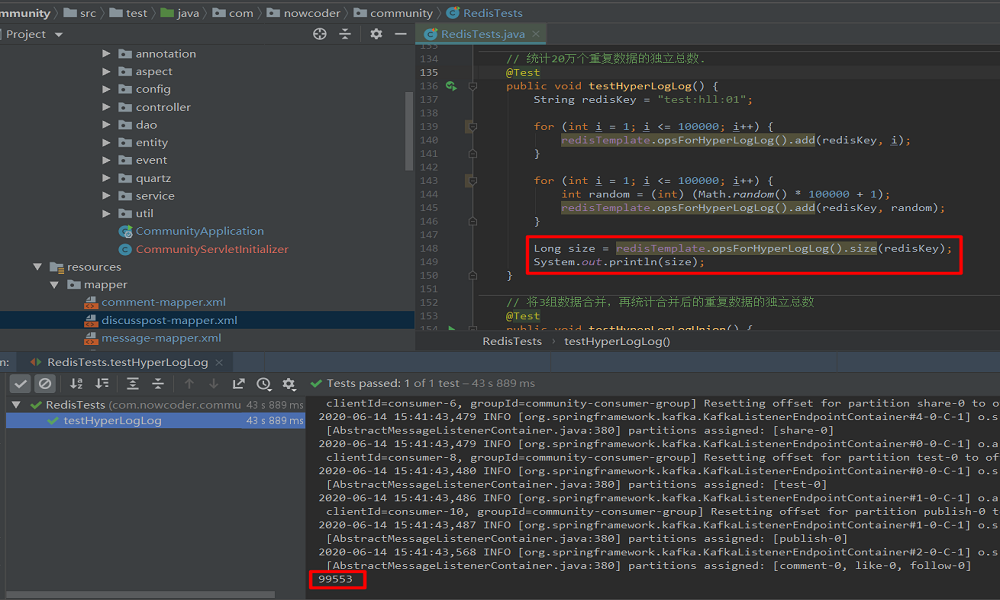1000x600 pixels.
Task: Click the Project tree vertical scrollbar
Action: pyautogui.click(x=409, y=131)
